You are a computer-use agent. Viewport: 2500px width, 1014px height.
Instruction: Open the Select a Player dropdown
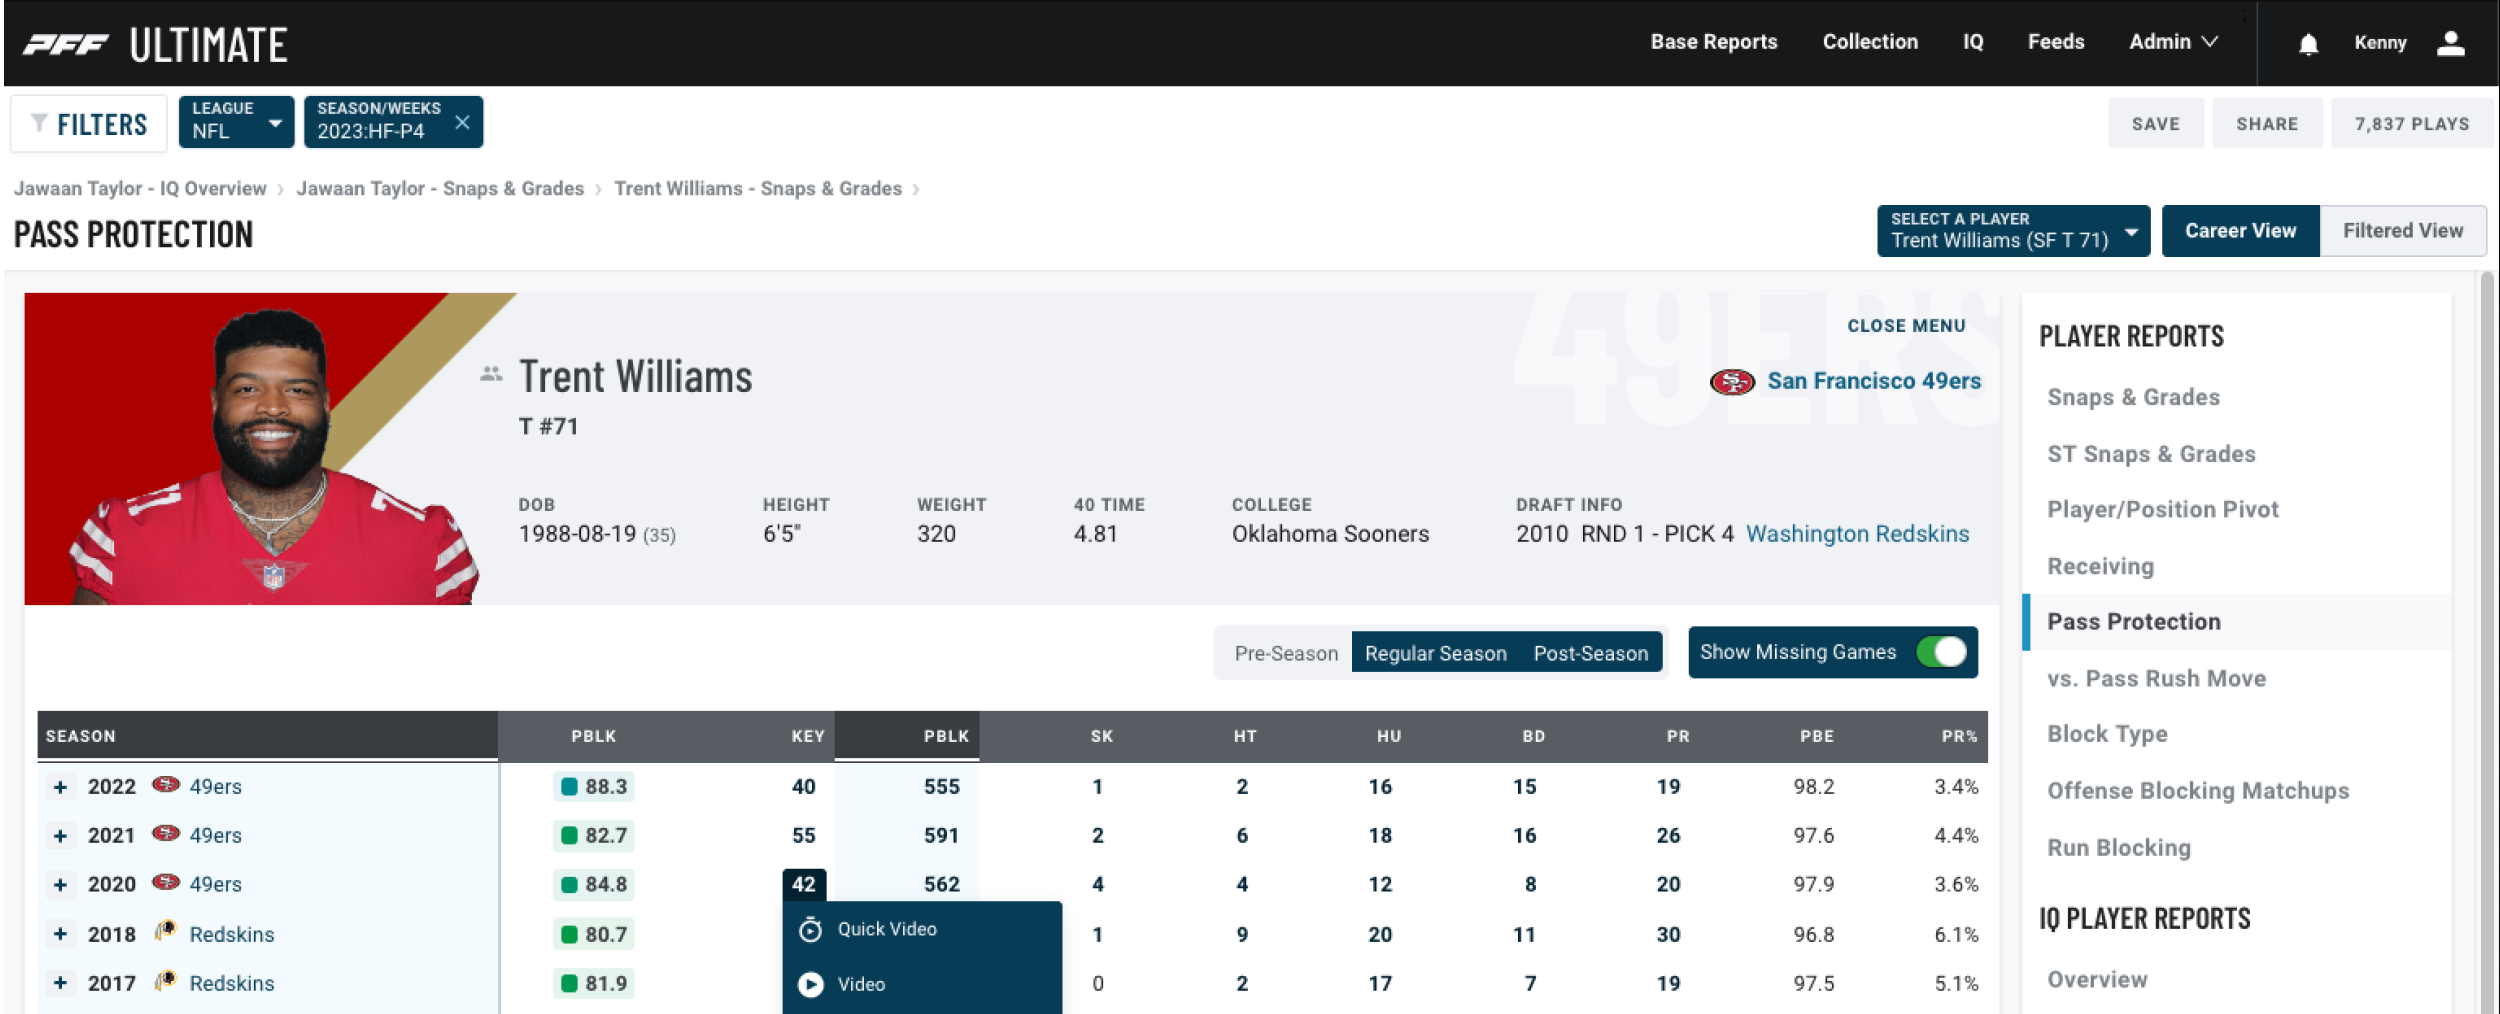tap(2012, 231)
